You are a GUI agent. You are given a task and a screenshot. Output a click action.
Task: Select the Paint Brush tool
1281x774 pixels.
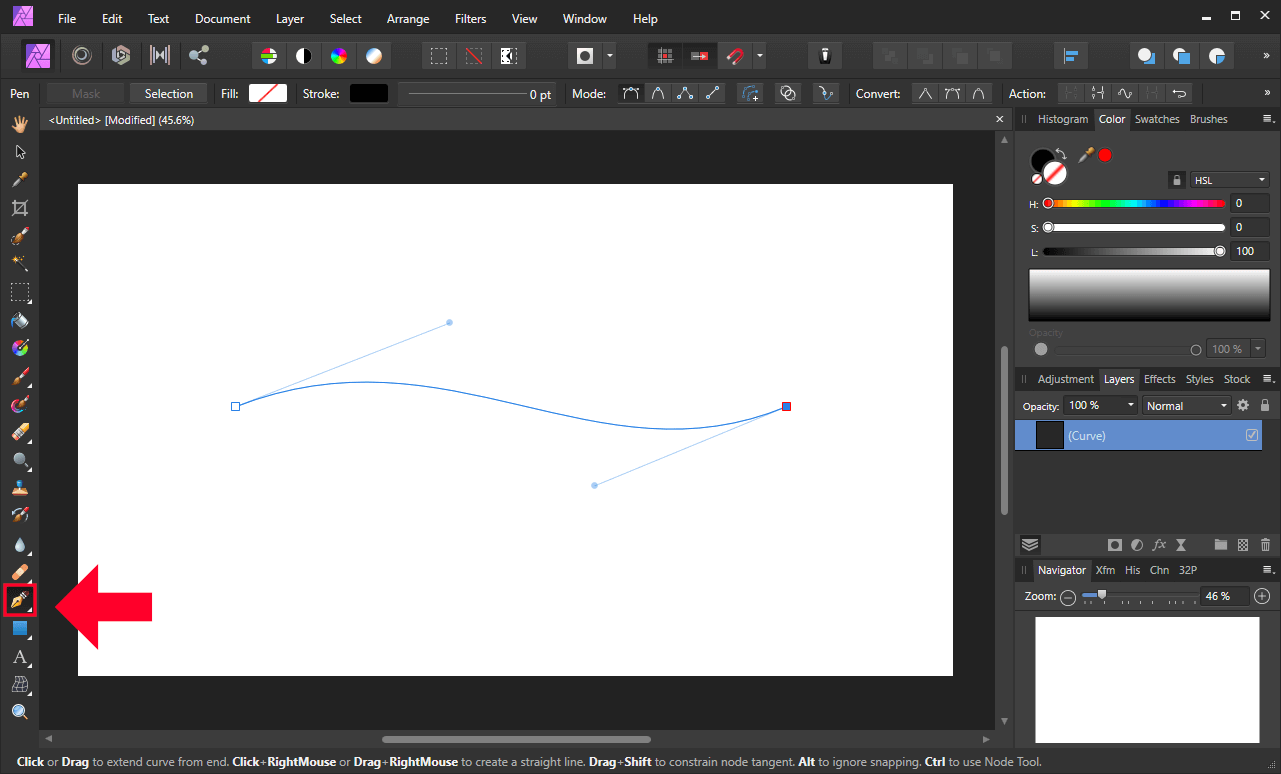click(x=19, y=377)
